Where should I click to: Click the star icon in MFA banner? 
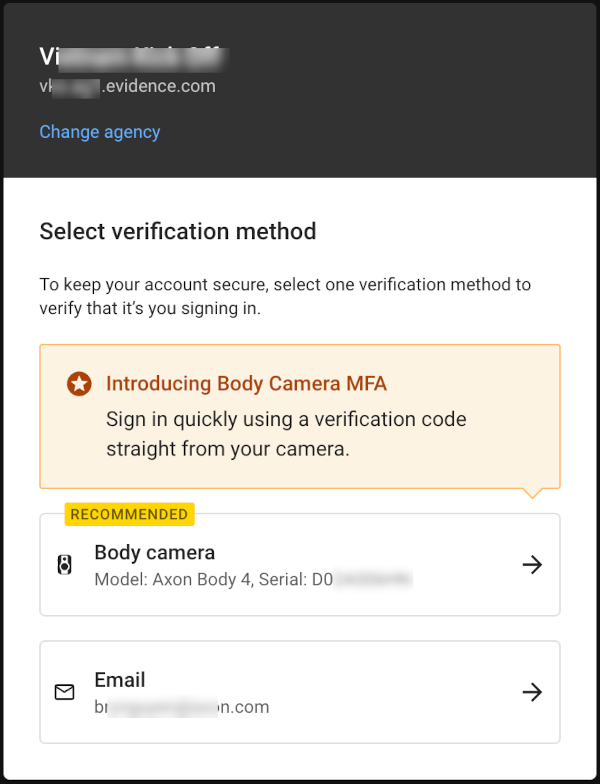(79, 384)
